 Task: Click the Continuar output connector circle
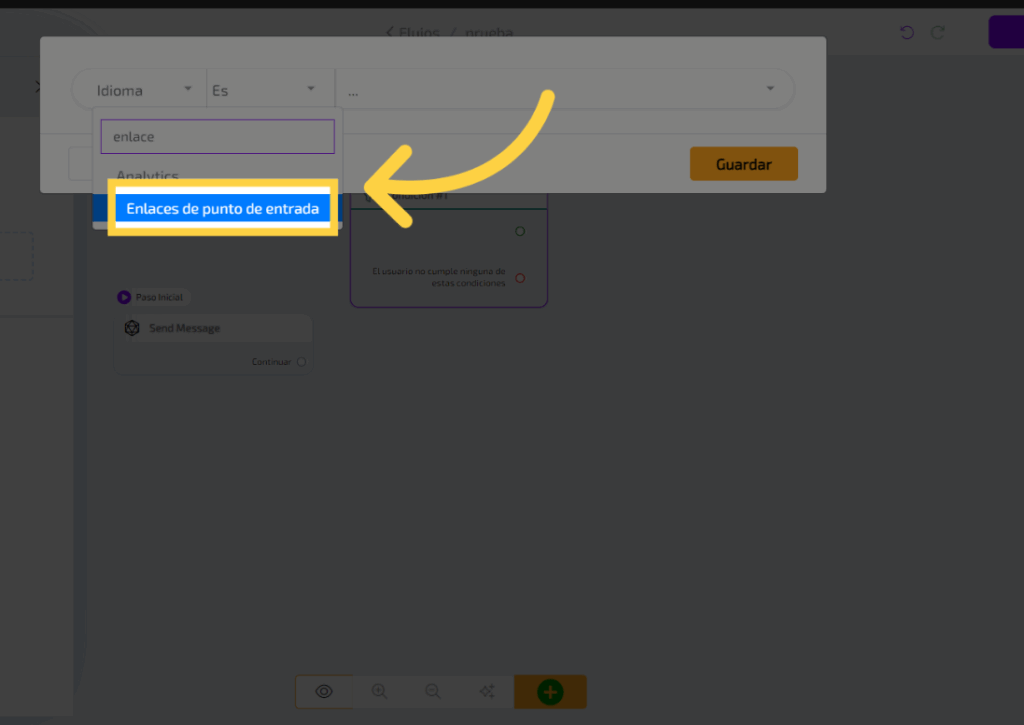point(301,362)
